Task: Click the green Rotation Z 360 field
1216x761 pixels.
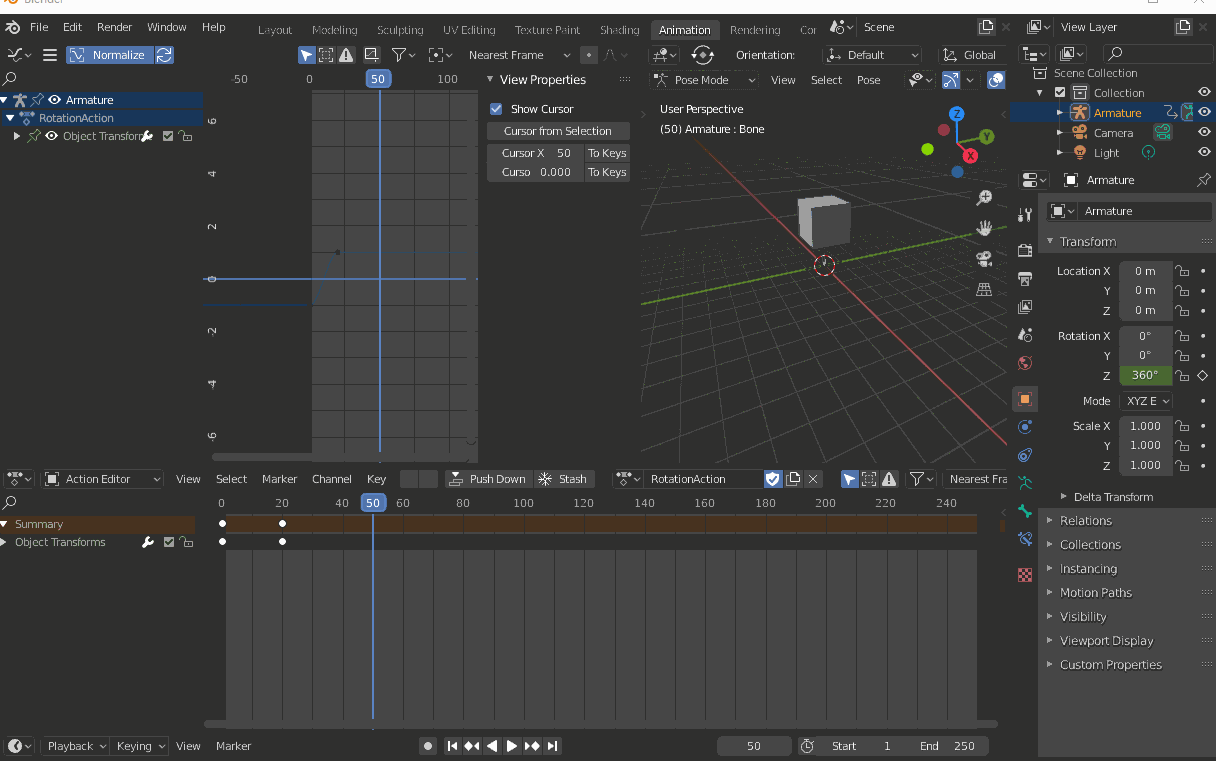Action: pos(1145,375)
